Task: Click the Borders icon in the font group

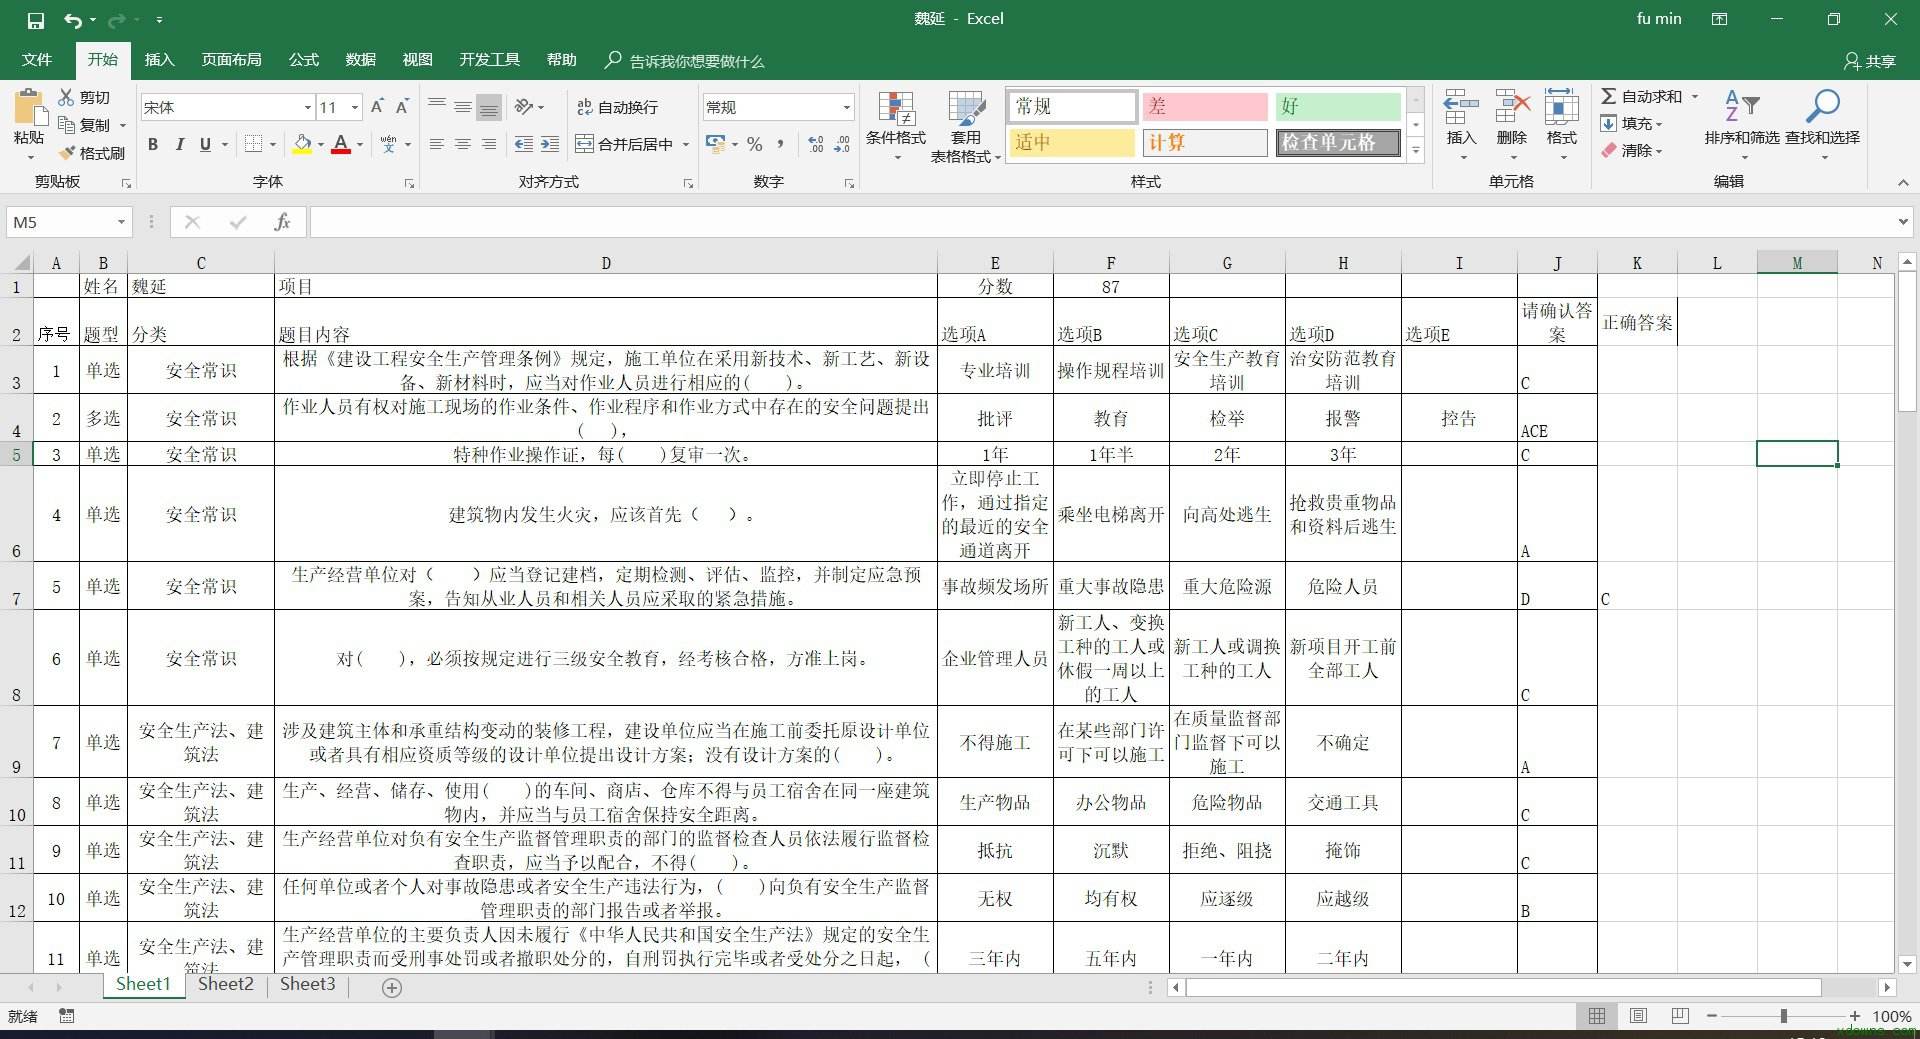Action: click(x=254, y=144)
